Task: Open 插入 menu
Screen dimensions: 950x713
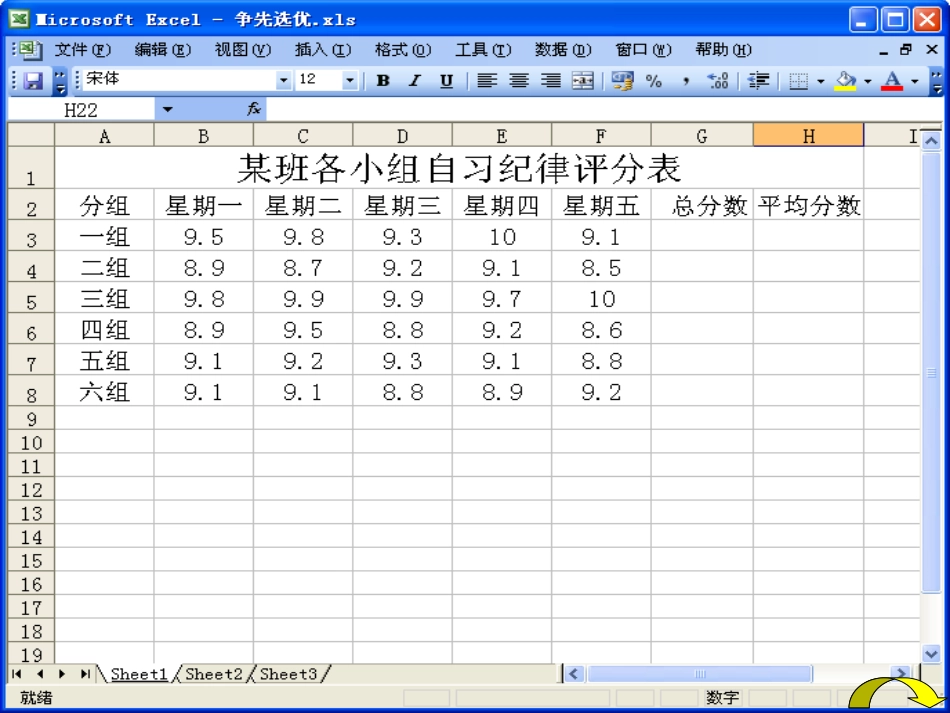Action: click(x=323, y=50)
